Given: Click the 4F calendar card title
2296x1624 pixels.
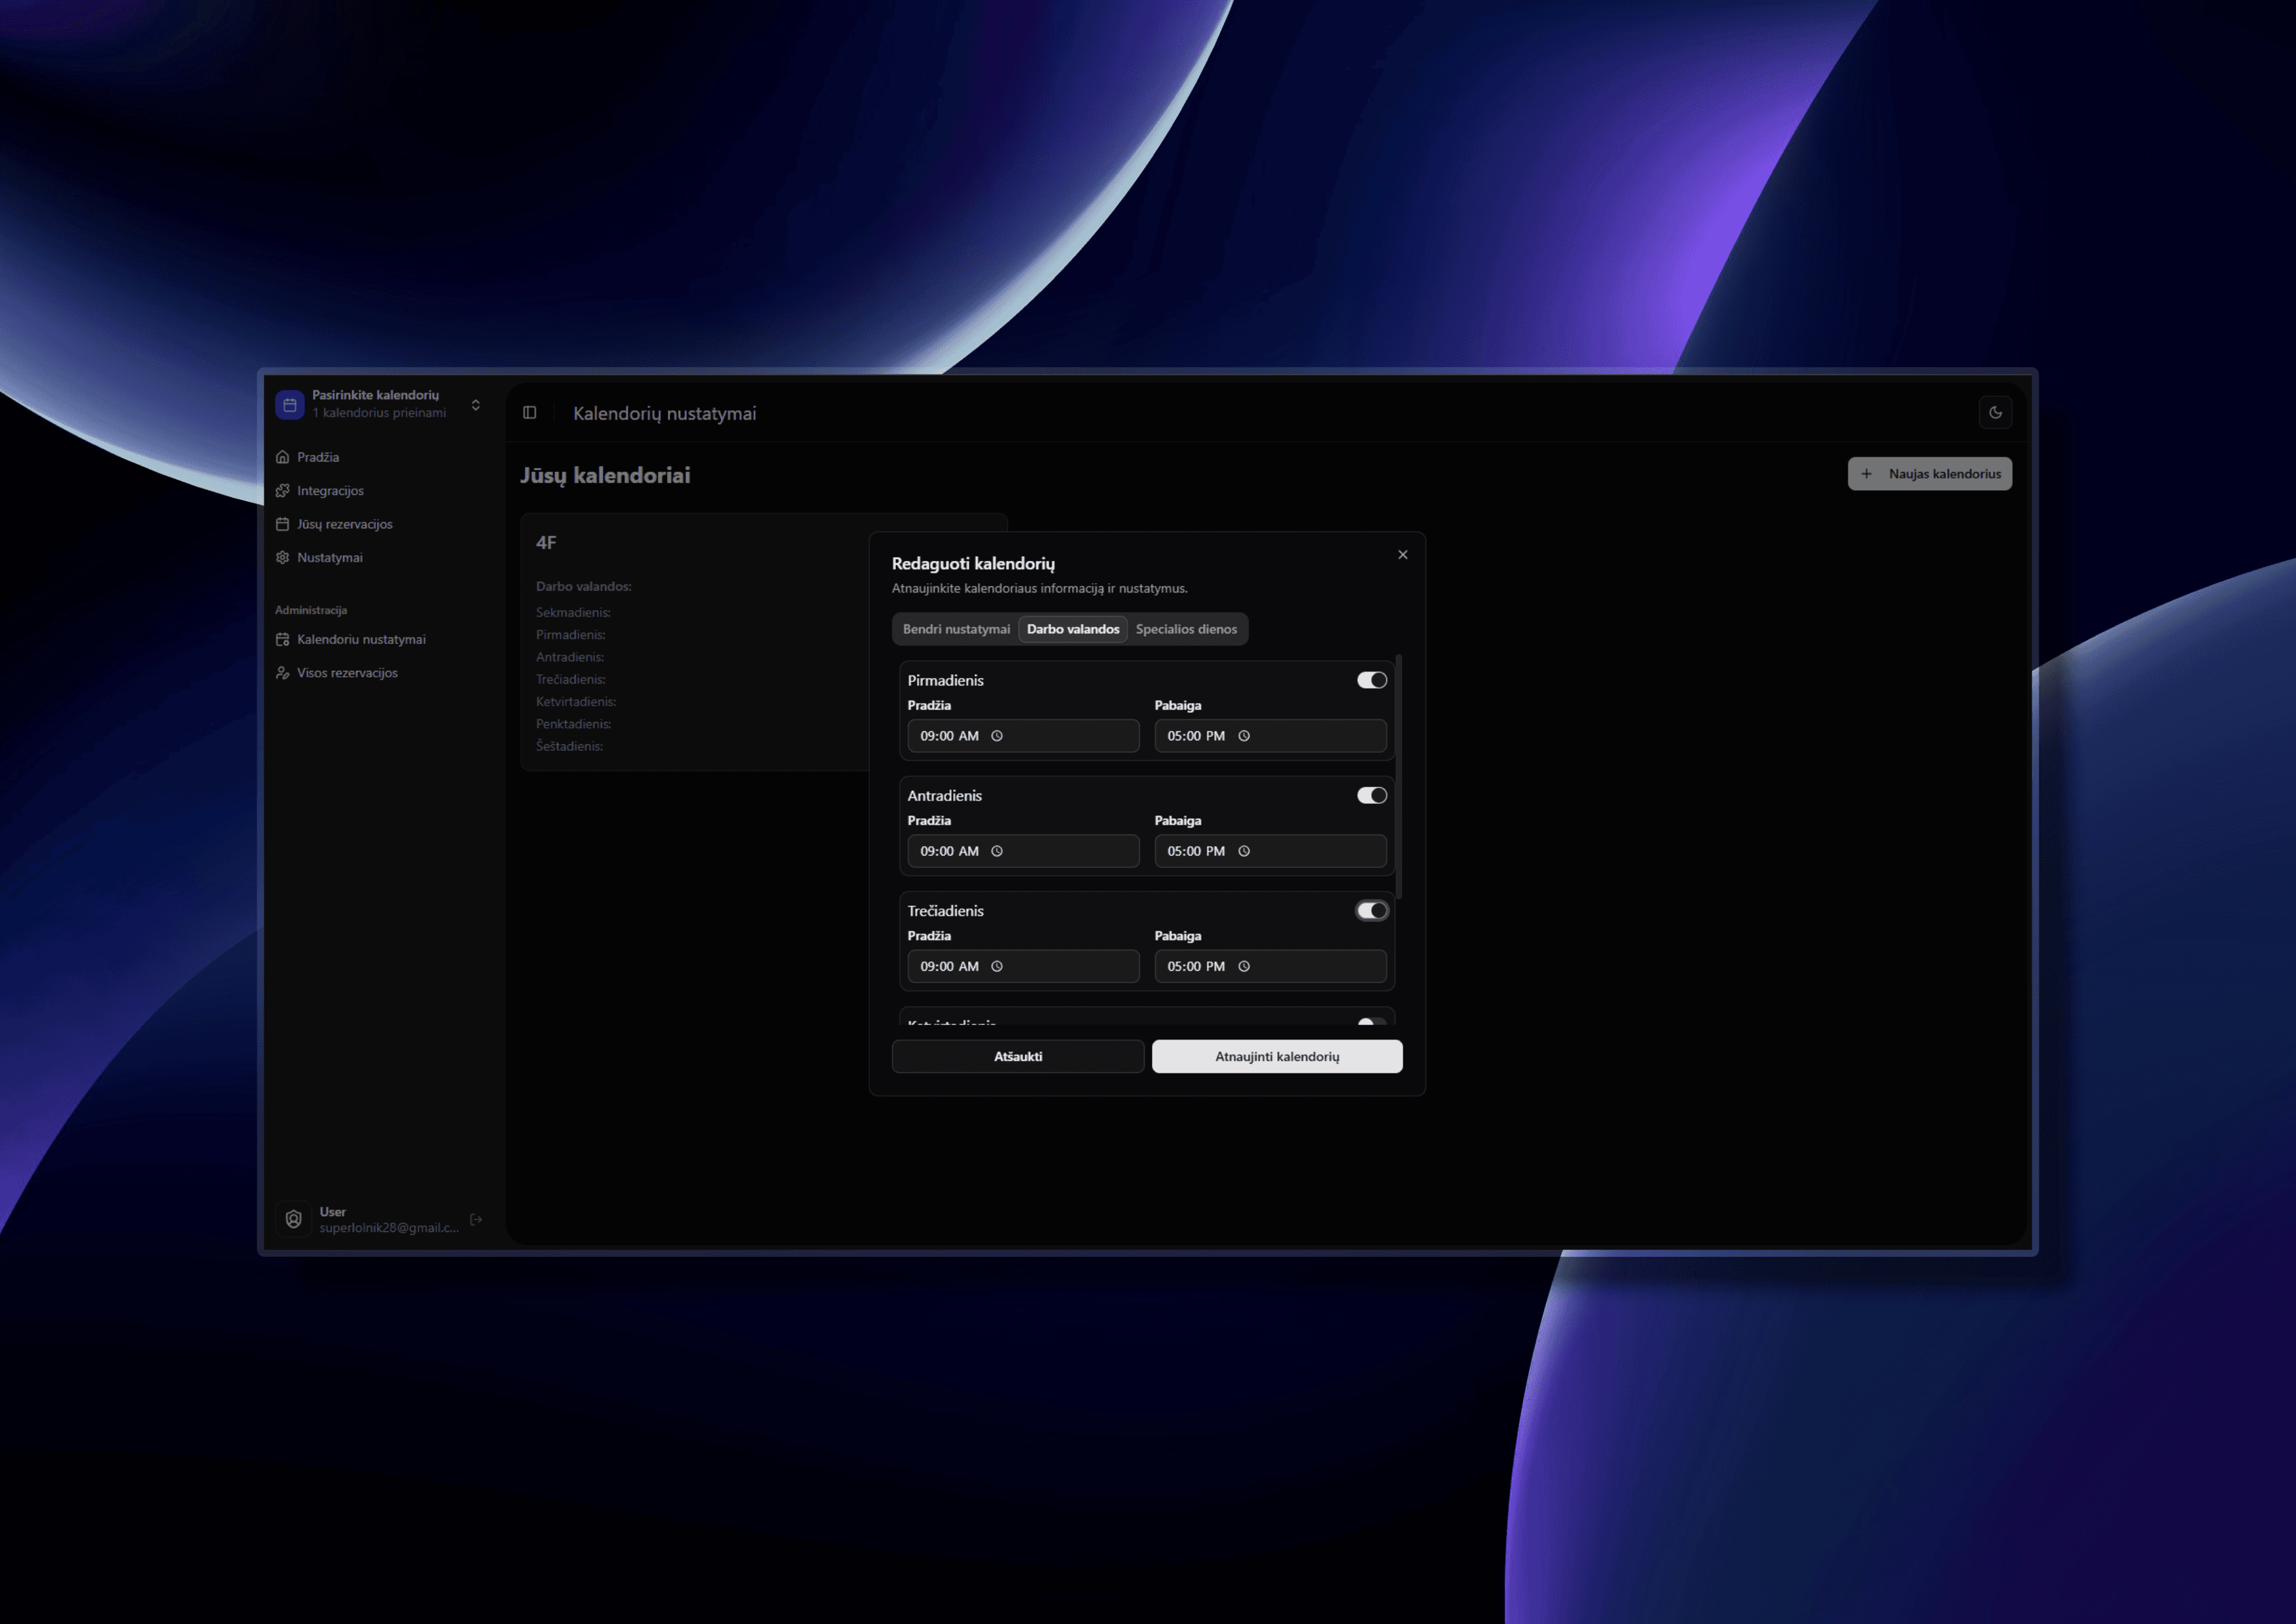Looking at the screenshot, I should [x=546, y=543].
